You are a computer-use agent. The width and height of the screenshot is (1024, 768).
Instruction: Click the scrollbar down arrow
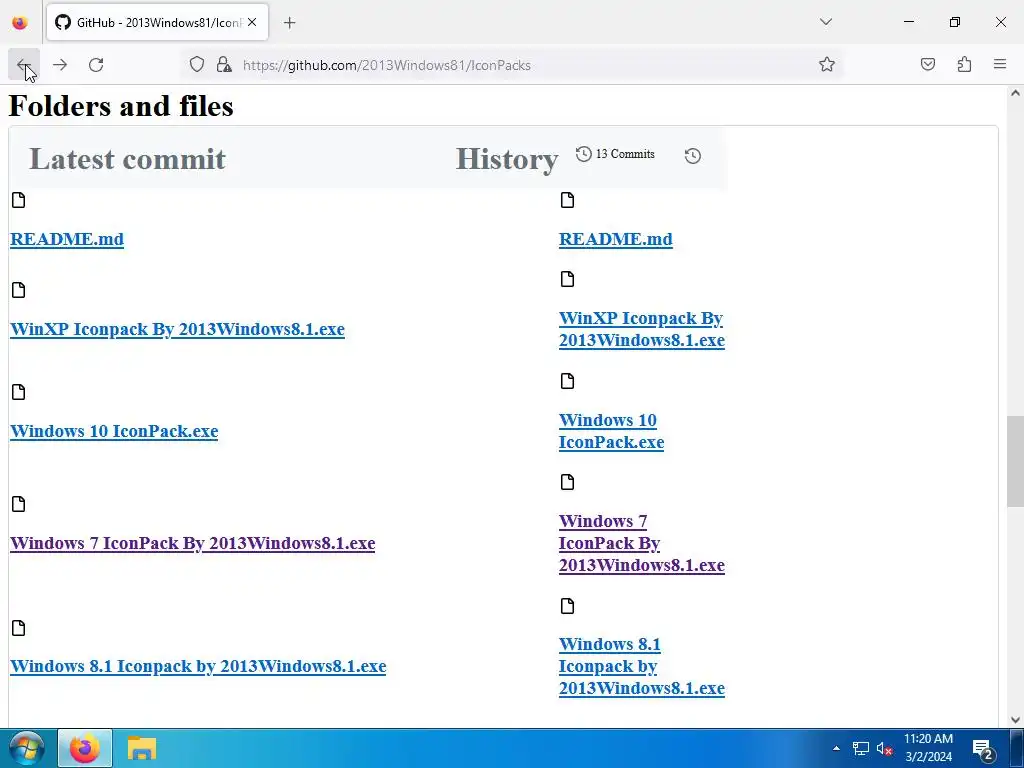click(1015, 720)
